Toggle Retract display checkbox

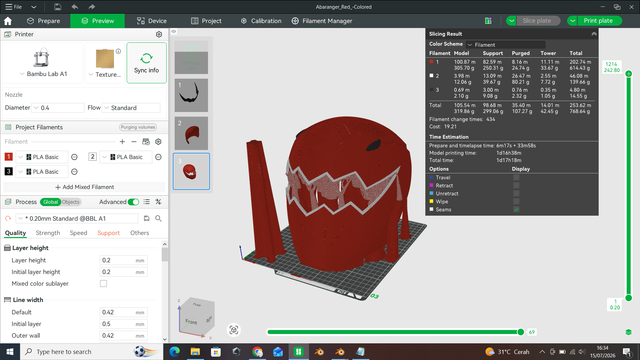pyautogui.click(x=516, y=185)
